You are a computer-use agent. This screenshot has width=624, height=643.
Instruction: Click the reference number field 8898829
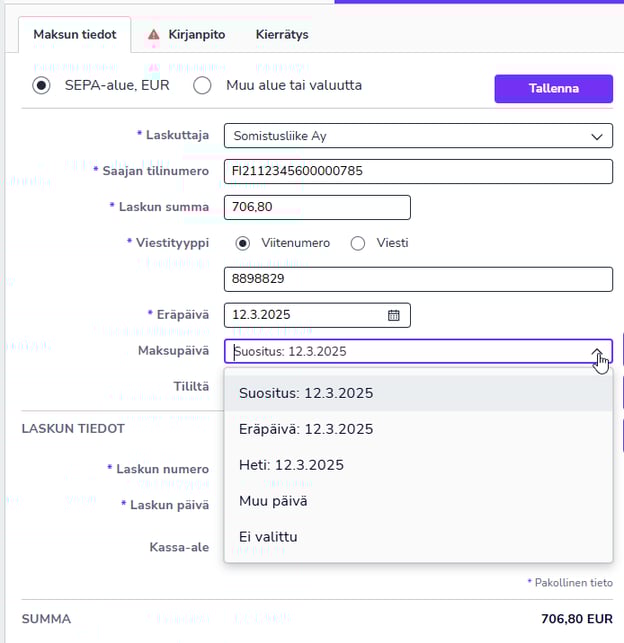point(417,279)
